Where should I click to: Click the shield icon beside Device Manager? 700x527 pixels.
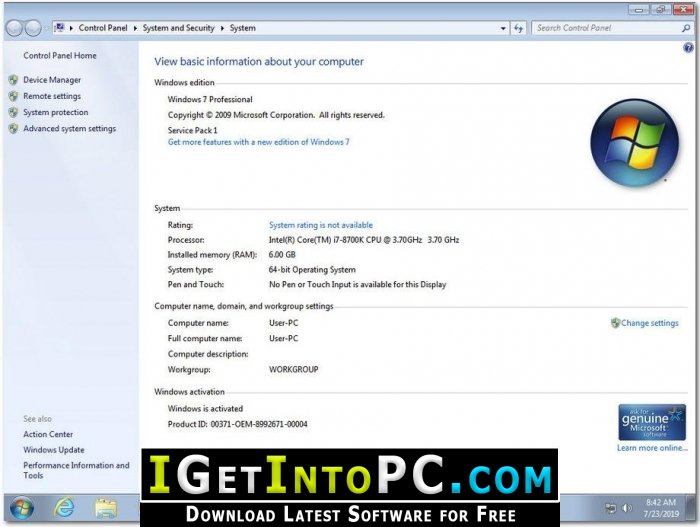14,80
